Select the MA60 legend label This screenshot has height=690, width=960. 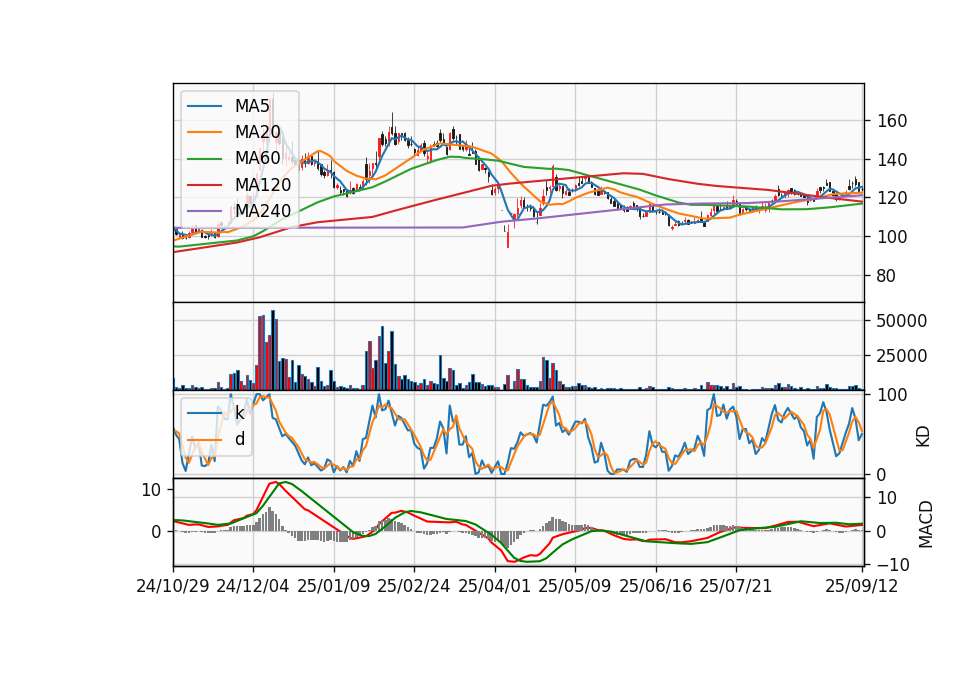(x=257, y=158)
